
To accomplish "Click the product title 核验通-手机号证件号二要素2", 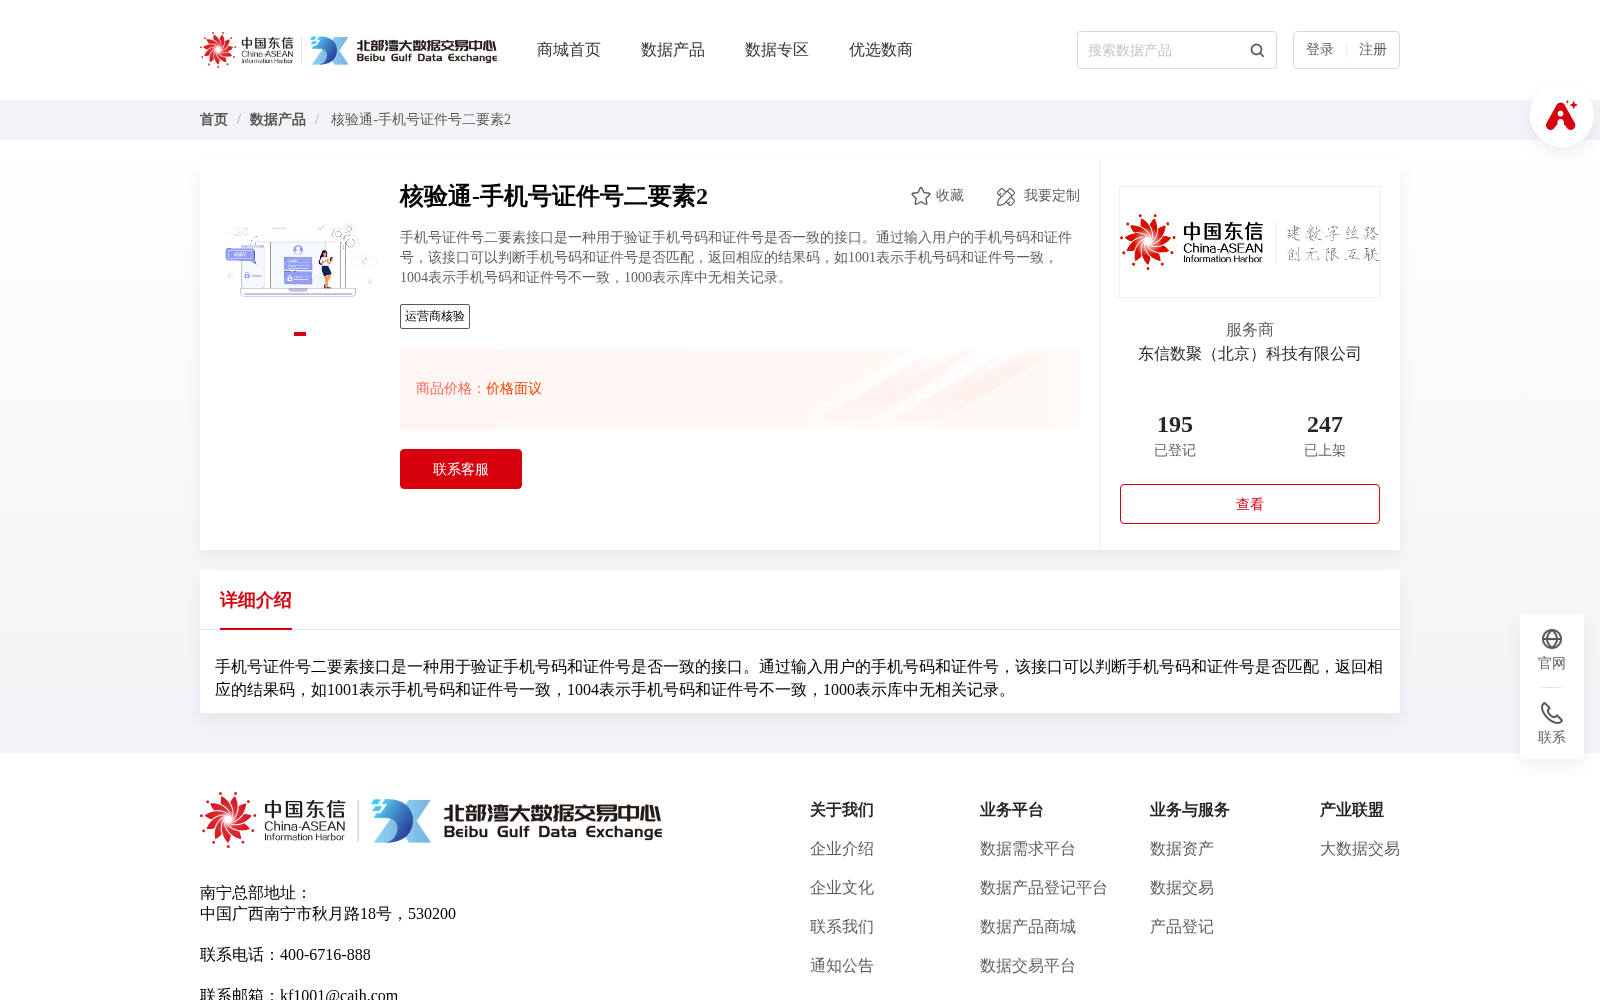I will tap(554, 196).
